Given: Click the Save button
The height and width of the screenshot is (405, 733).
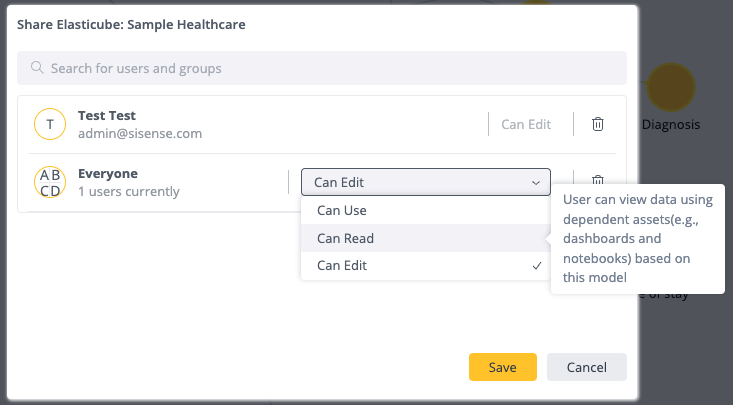Looking at the screenshot, I should (503, 367).
